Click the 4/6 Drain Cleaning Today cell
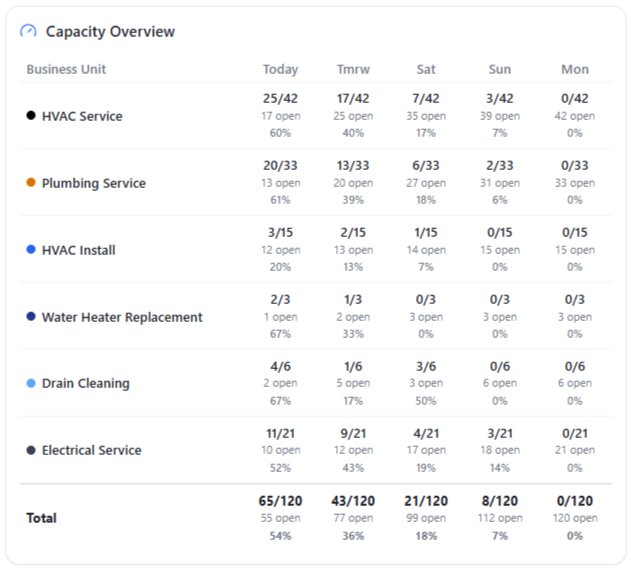The image size is (631, 569). pos(280,383)
